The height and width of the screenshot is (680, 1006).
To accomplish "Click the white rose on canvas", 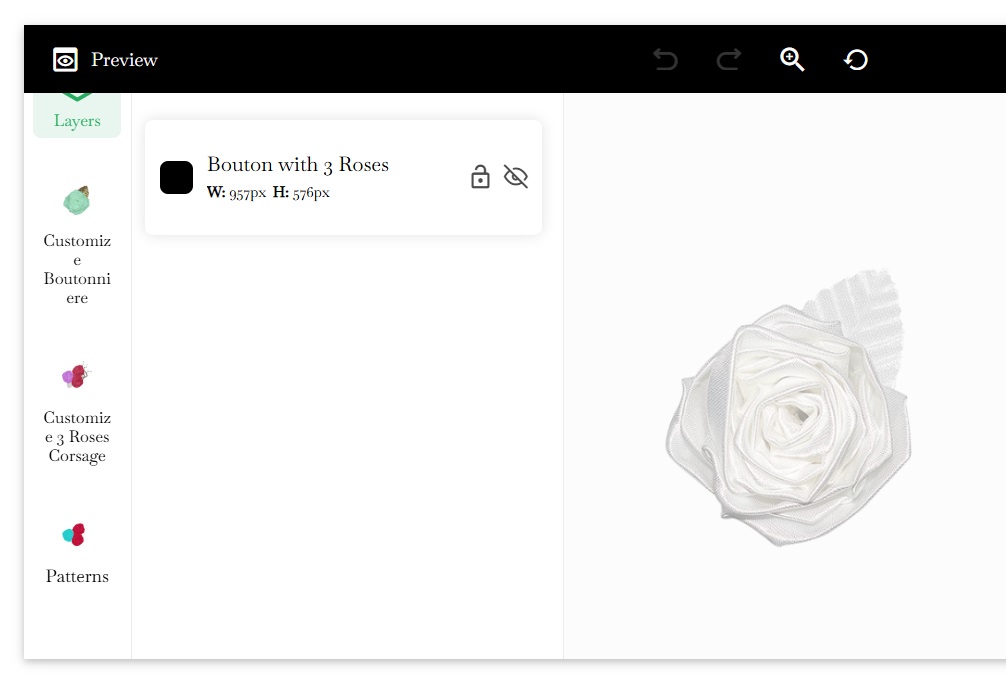I will pos(789,408).
